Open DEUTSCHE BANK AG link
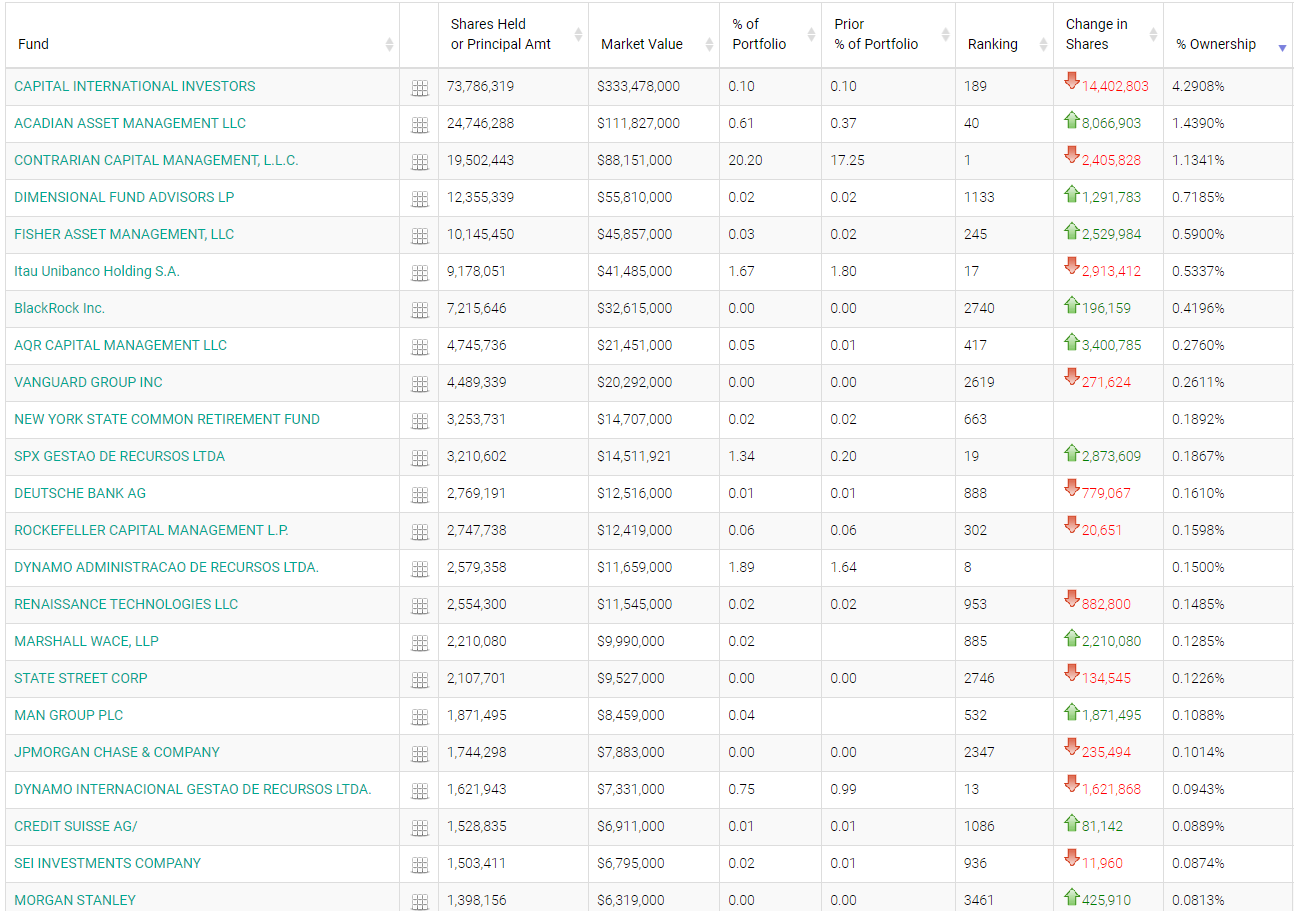1294x911 pixels. point(80,493)
